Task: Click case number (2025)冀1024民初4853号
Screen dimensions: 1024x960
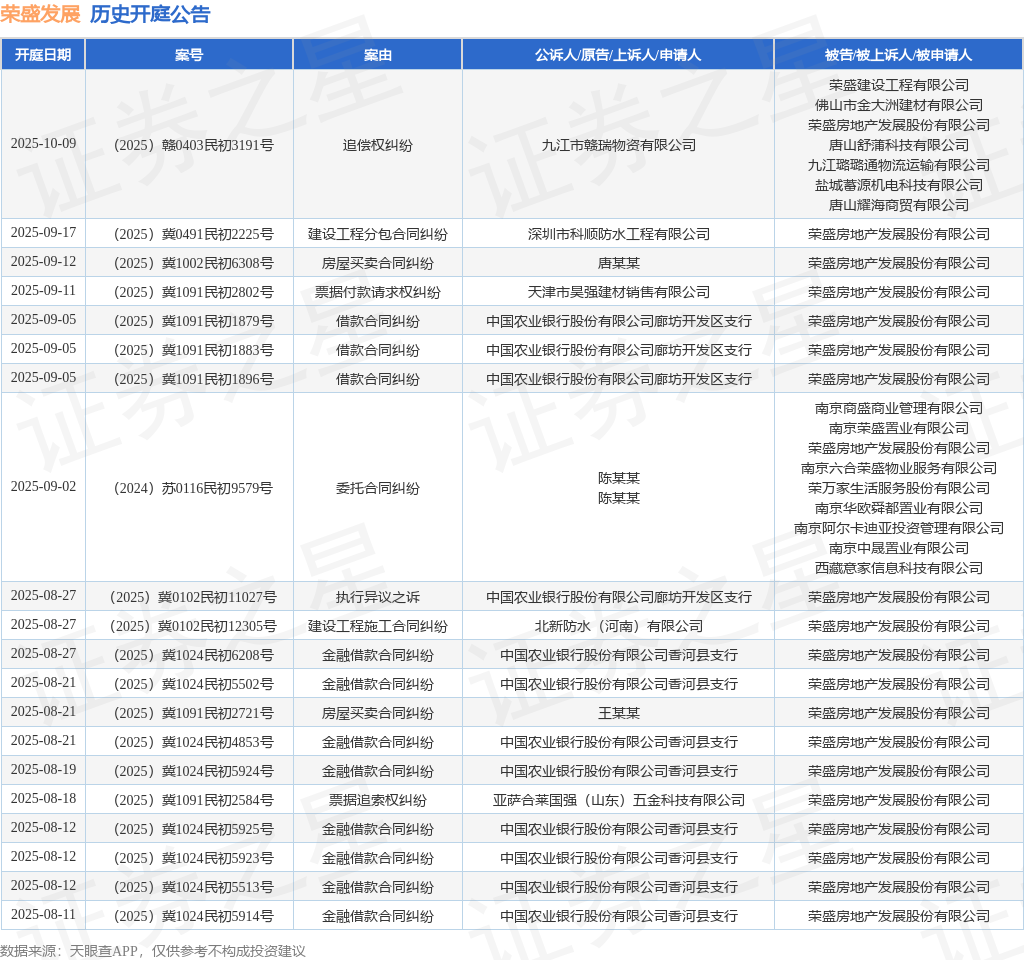Action: click(193, 743)
